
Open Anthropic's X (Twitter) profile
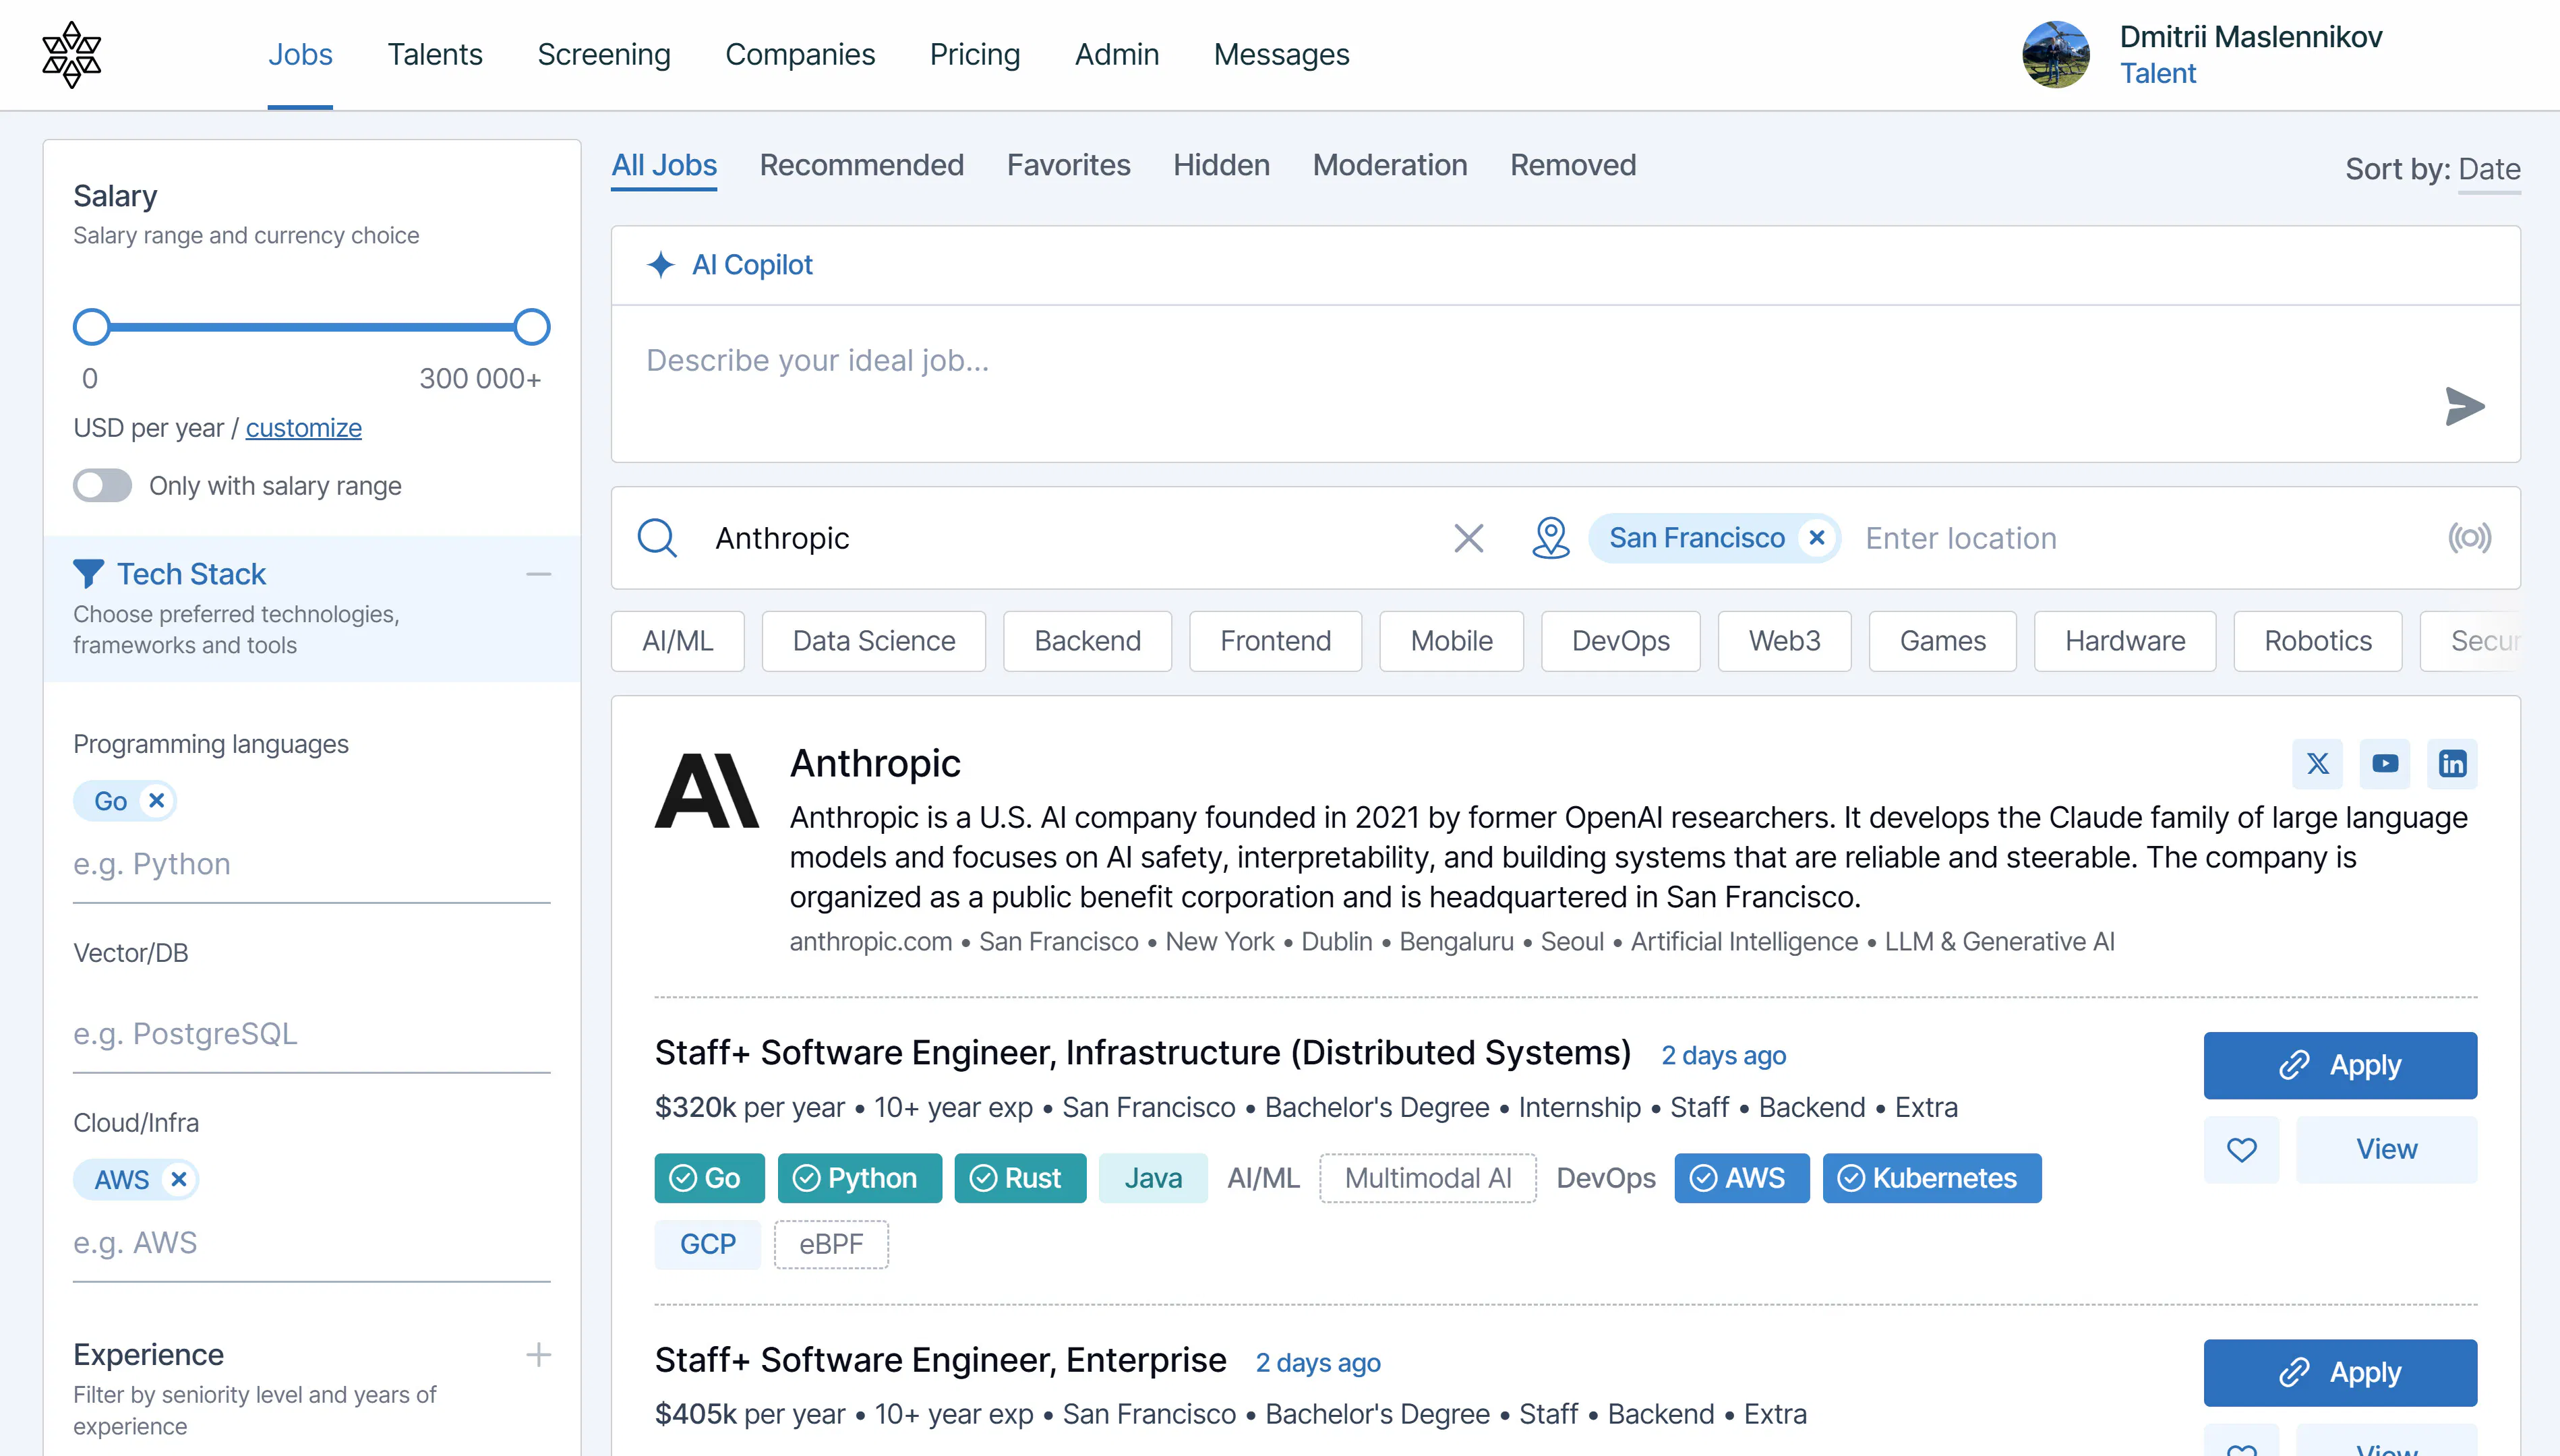[2317, 764]
